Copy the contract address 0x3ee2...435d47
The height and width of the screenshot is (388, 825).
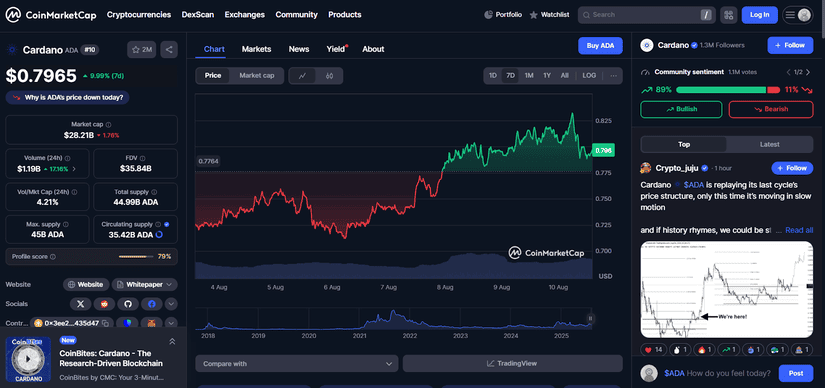pos(105,323)
